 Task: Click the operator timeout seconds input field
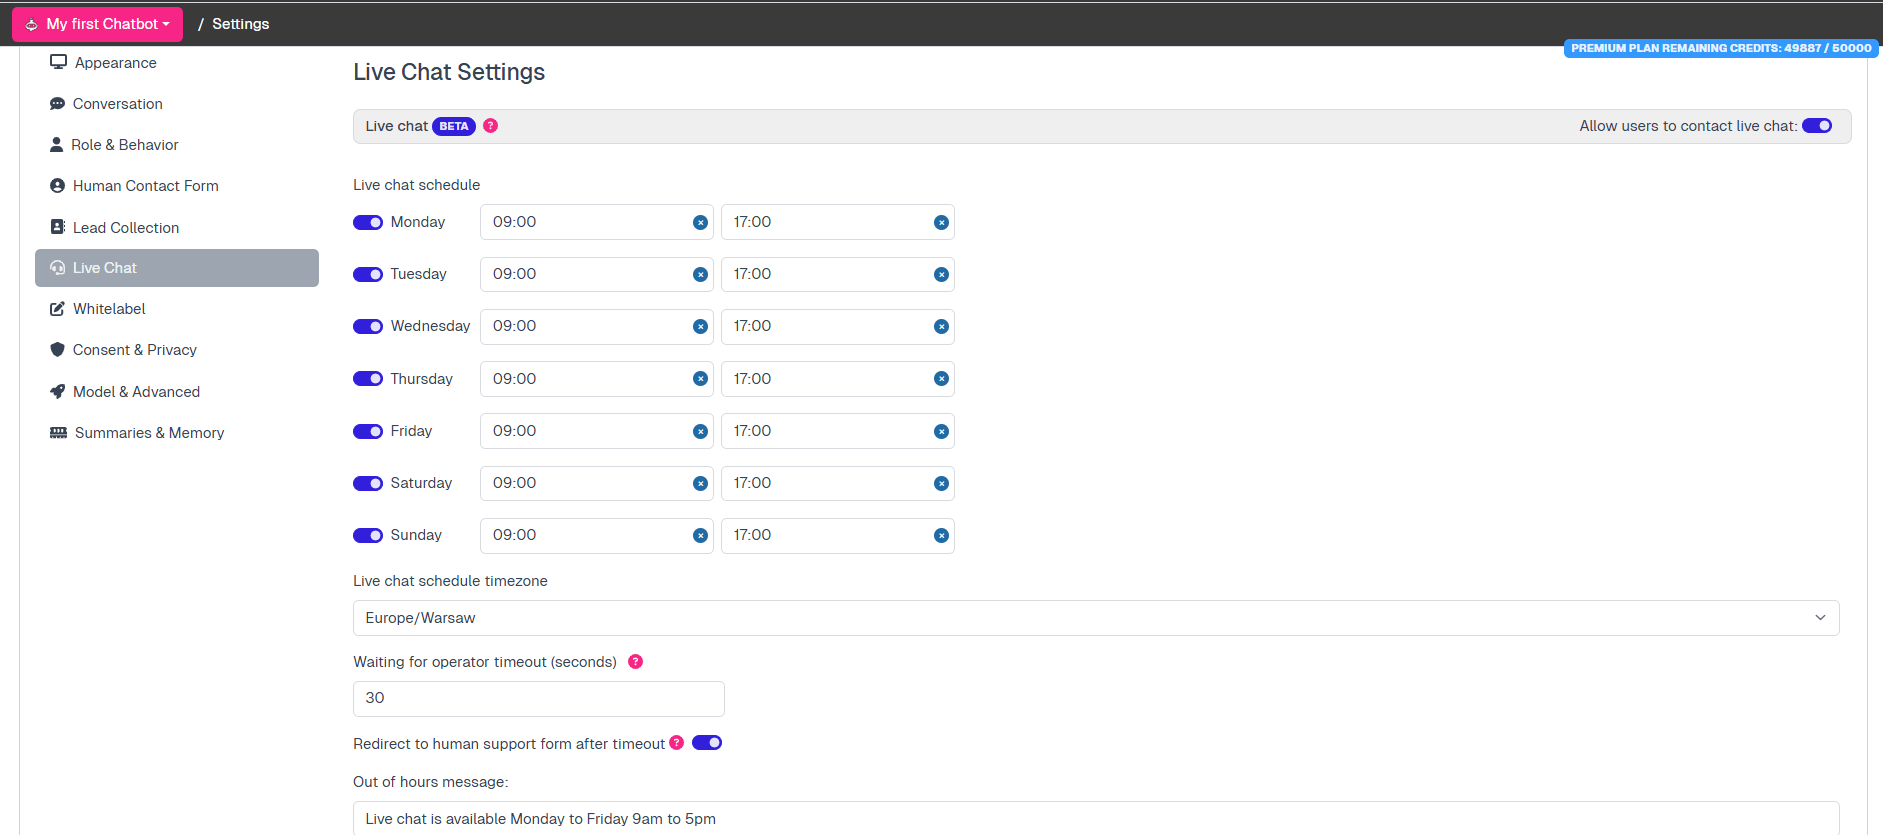pos(538,699)
